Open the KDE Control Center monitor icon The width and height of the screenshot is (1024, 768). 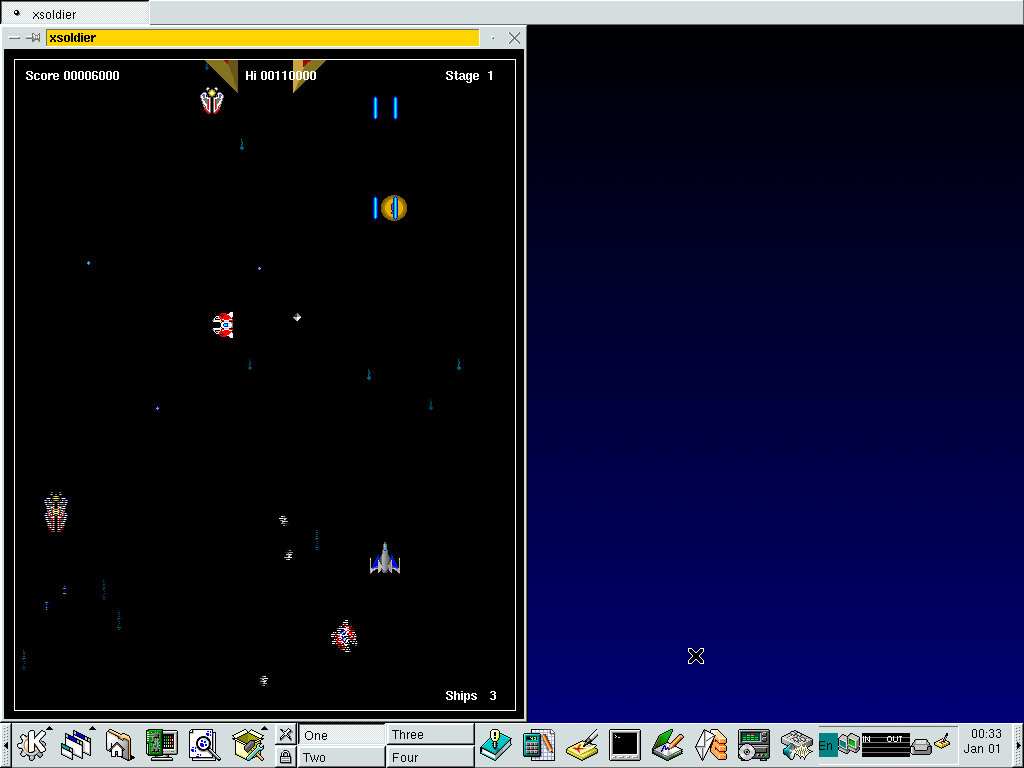(x=161, y=745)
